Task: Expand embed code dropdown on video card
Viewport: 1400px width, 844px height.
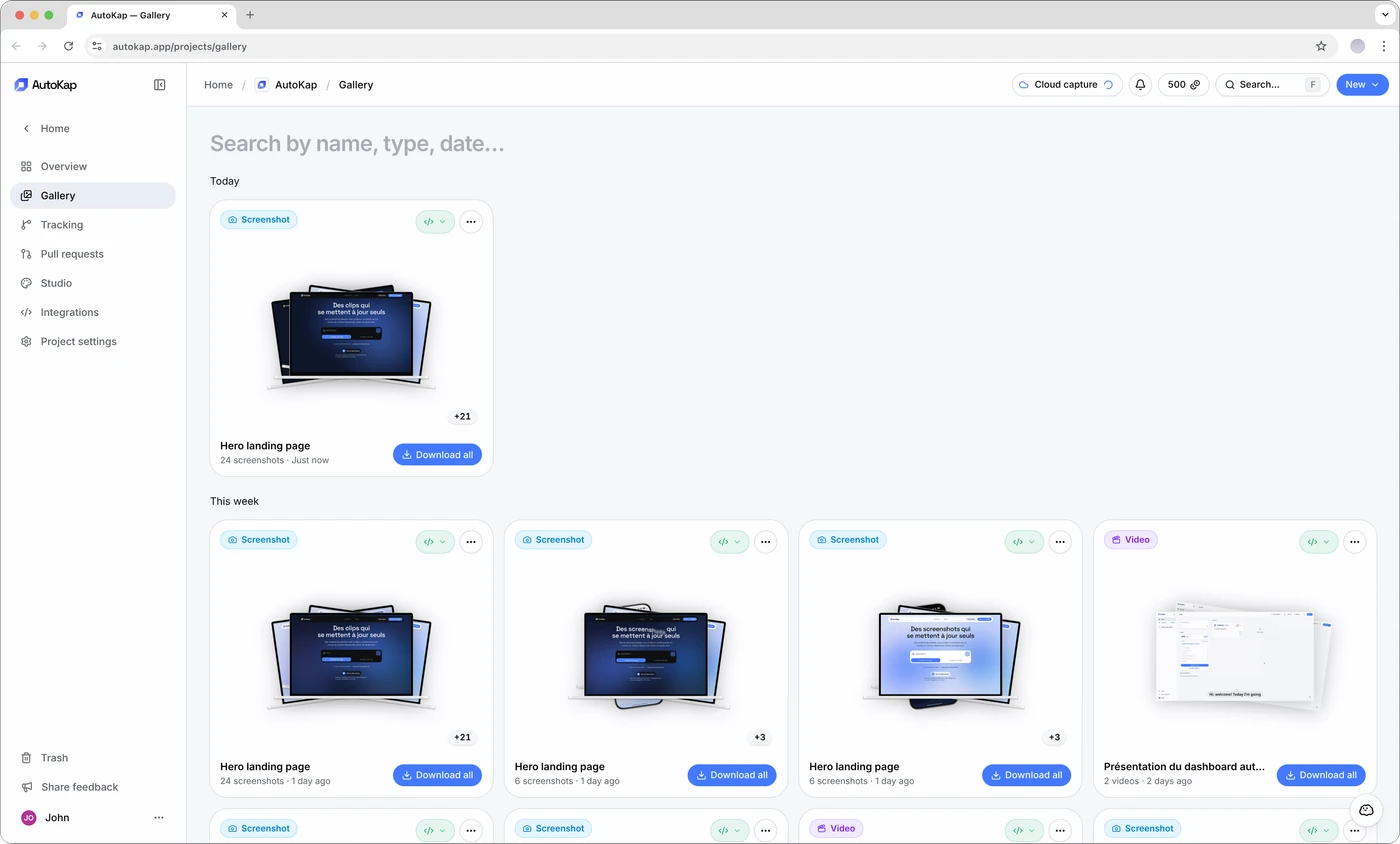Action: 1318,542
